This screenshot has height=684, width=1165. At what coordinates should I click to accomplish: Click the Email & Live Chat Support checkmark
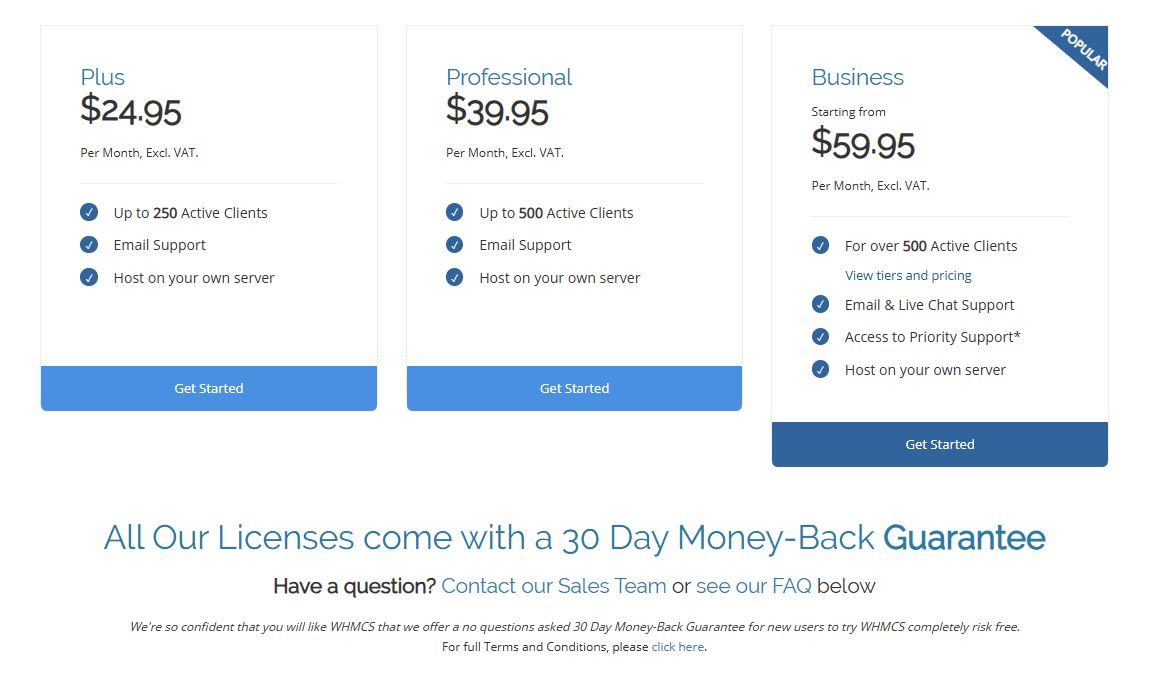(821, 304)
